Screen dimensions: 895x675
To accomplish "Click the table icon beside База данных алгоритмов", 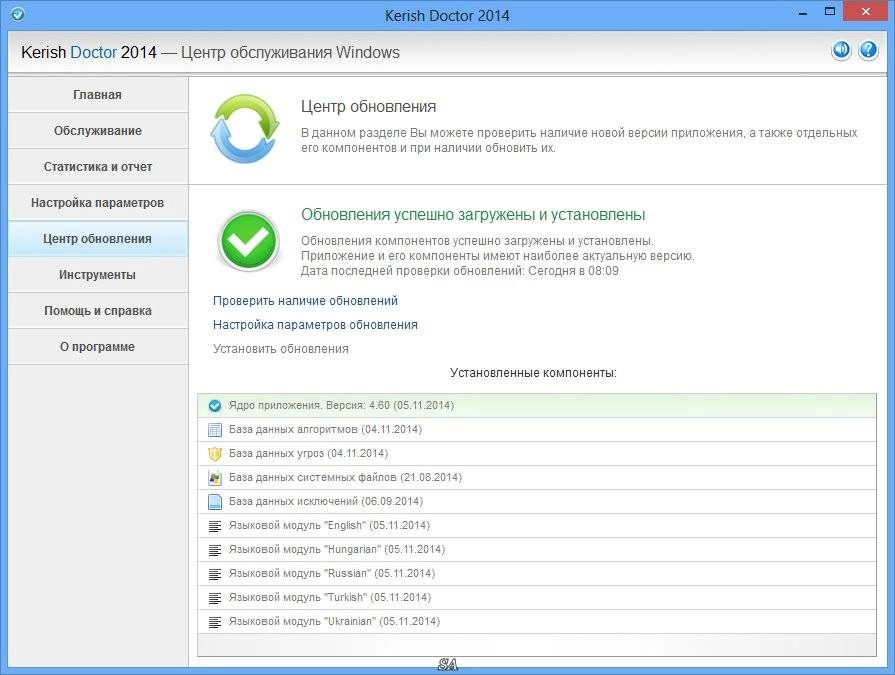I will [x=215, y=430].
